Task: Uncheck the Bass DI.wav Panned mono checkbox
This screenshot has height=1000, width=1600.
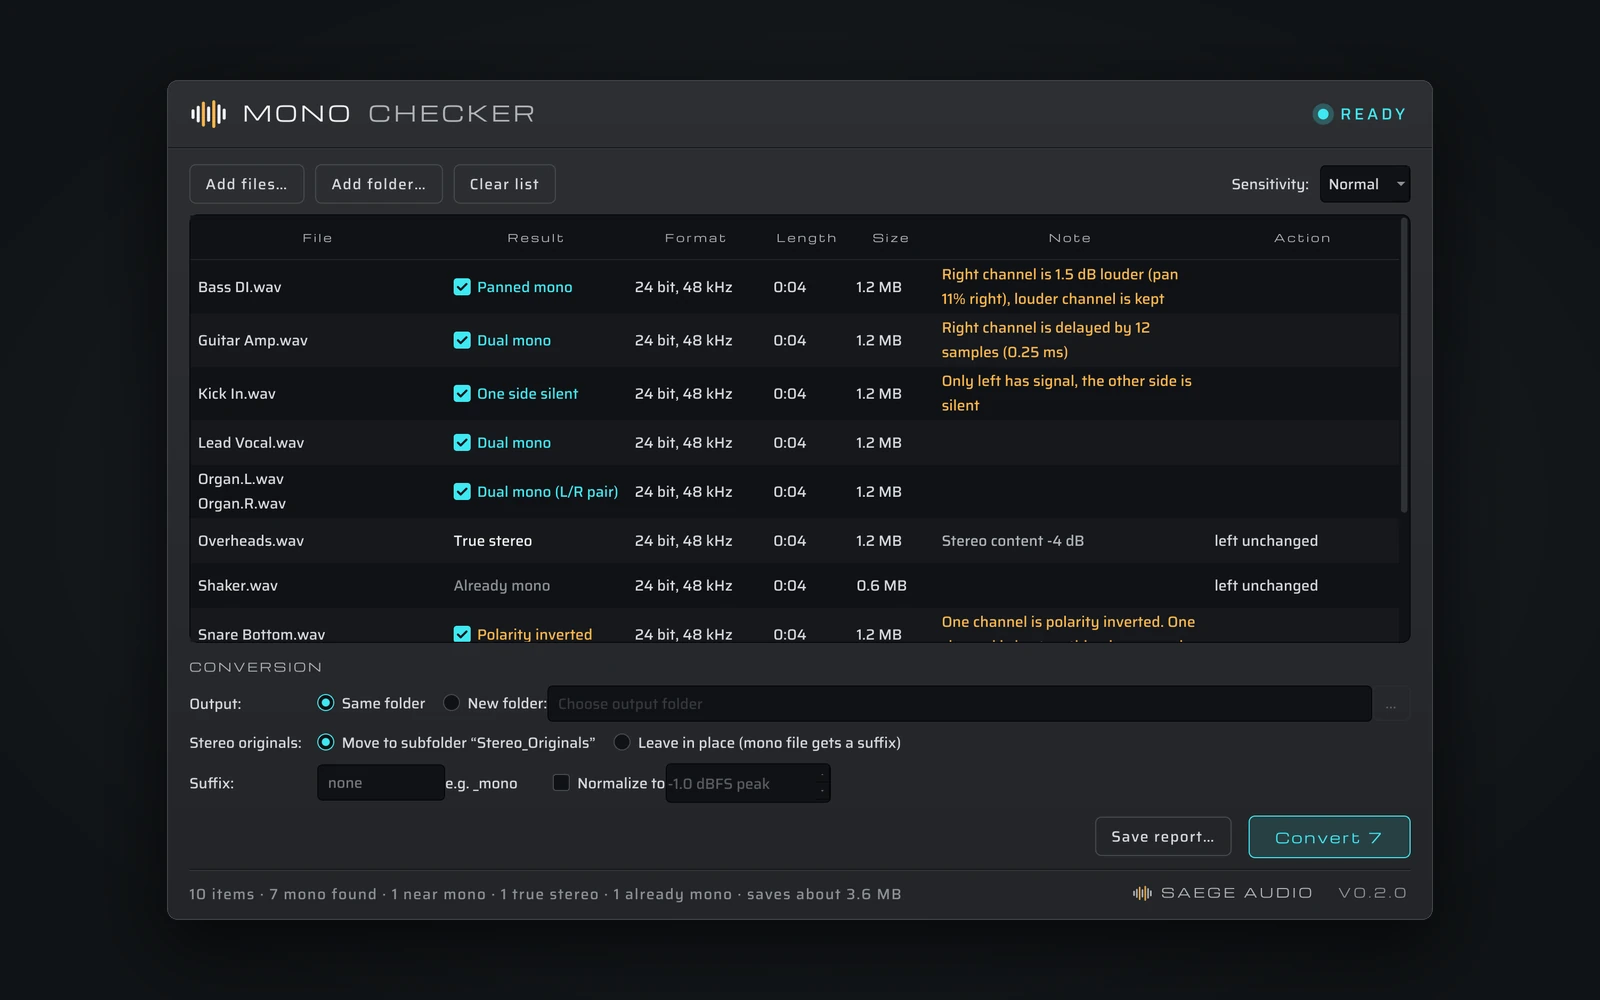Action: [x=462, y=287]
